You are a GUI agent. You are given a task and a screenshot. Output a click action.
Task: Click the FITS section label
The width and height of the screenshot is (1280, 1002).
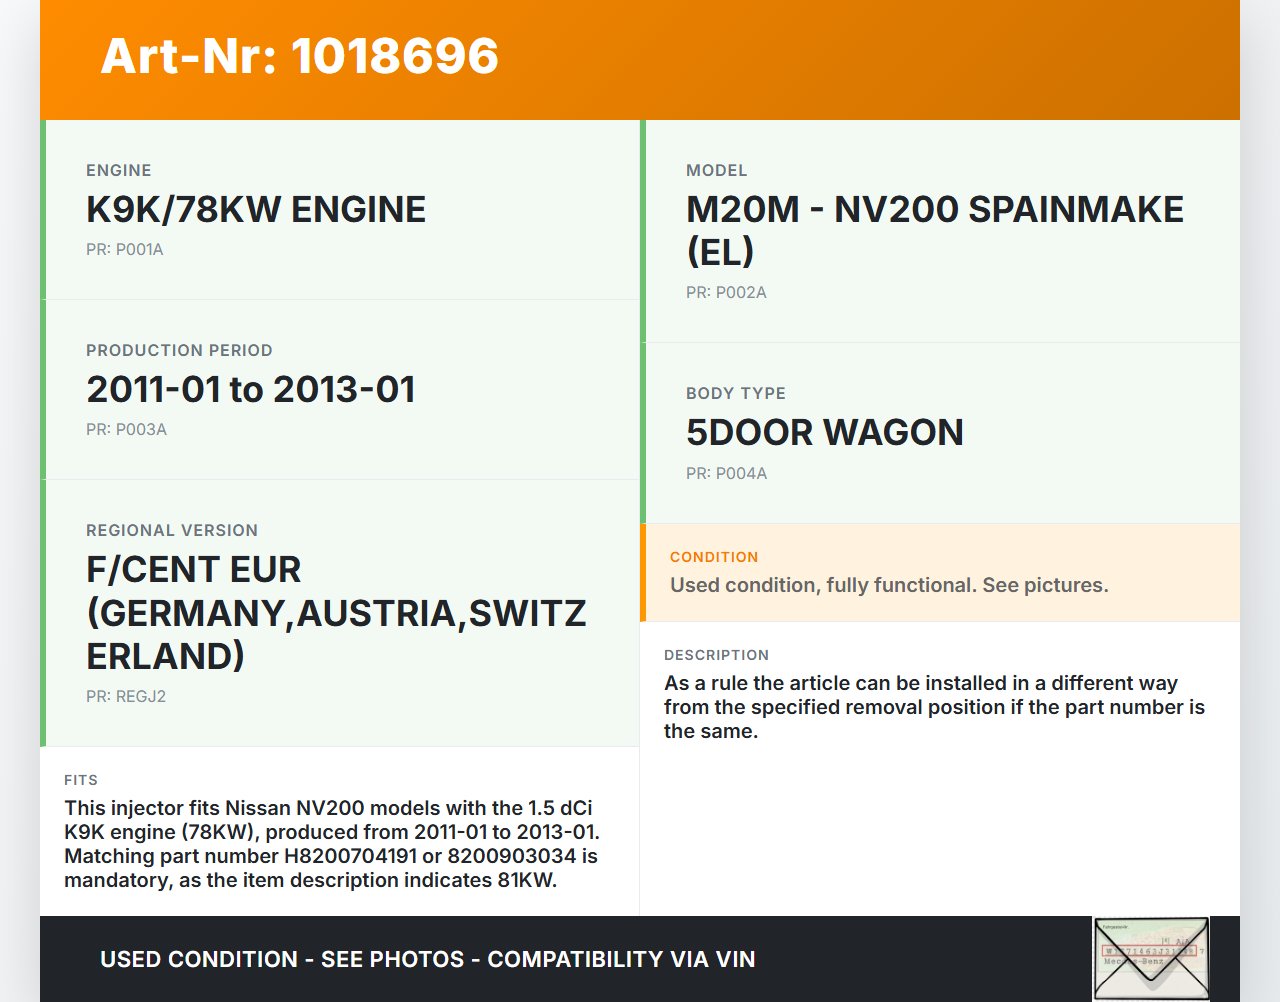pyautogui.click(x=81, y=780)
